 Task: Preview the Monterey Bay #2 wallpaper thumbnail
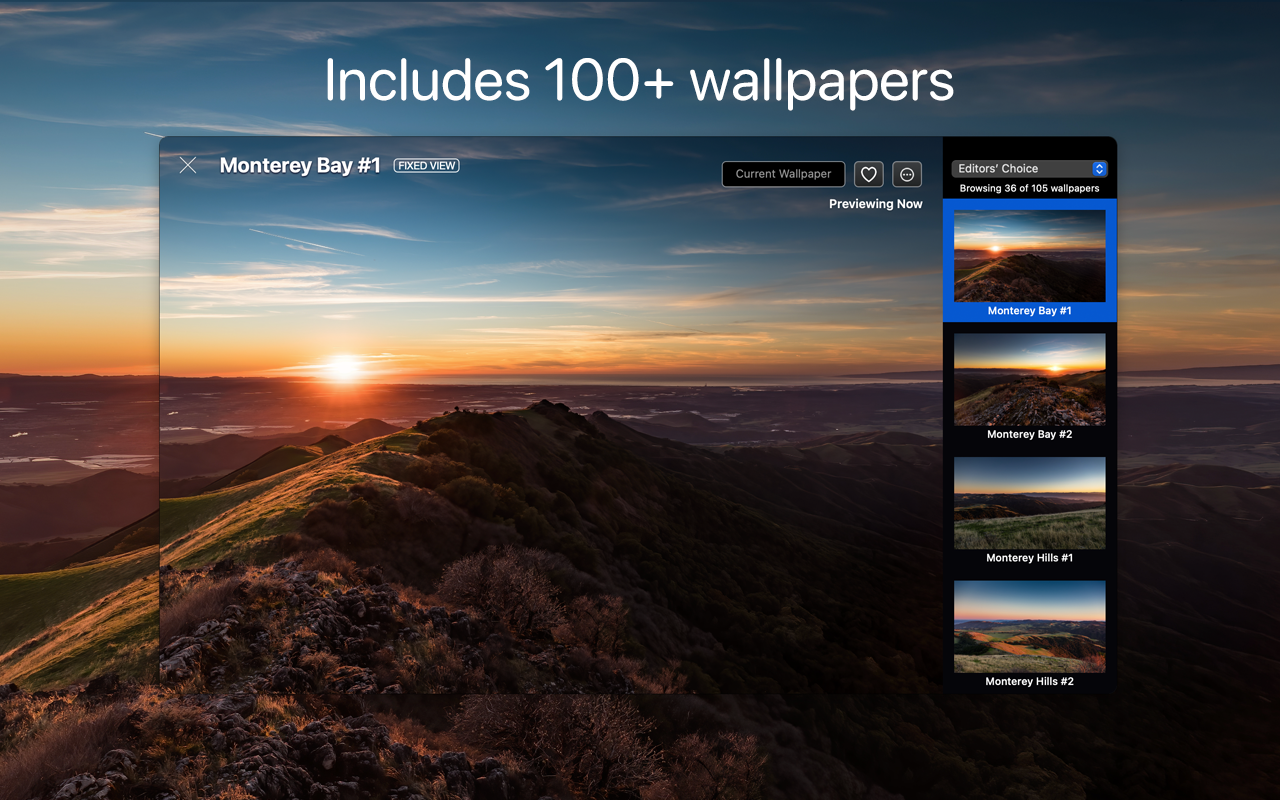point(1029,379)
